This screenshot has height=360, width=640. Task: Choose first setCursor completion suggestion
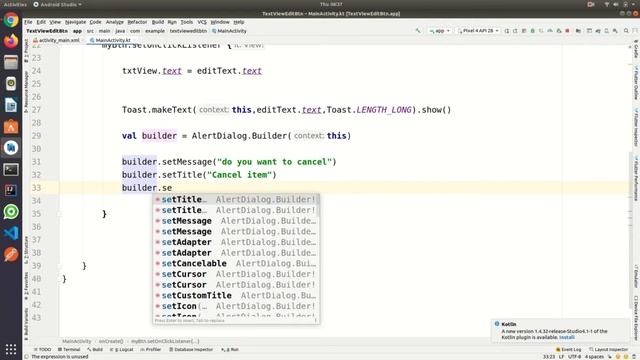236,274
